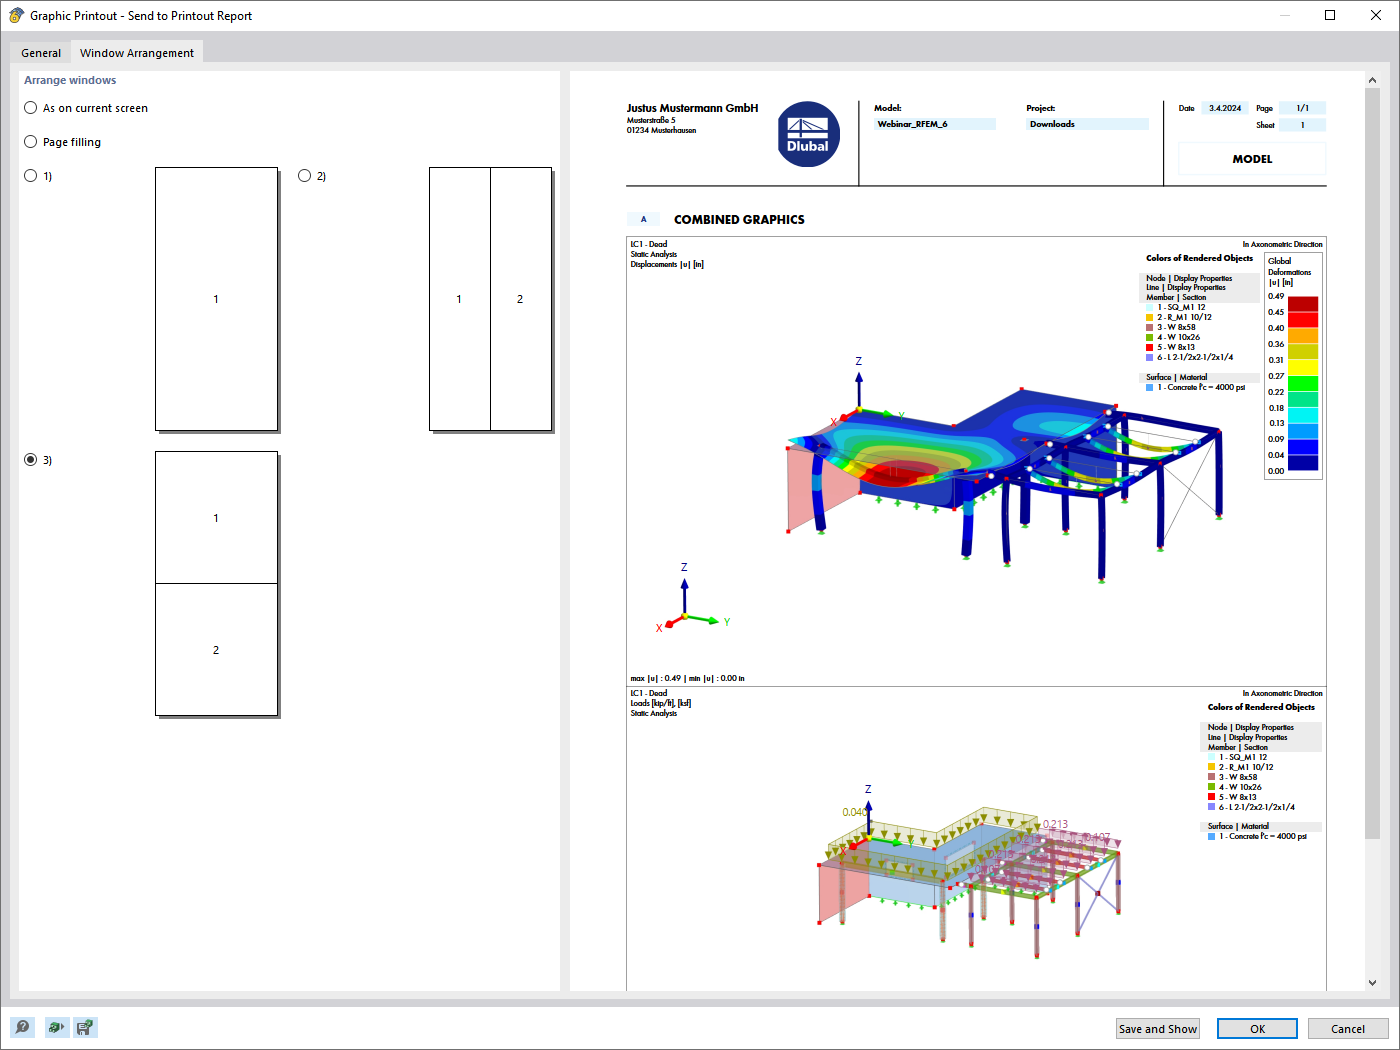Click the floppy disk save icon at bottom left
The height and width of the screenshot is (1050, 1400).
coord(86,1027)
